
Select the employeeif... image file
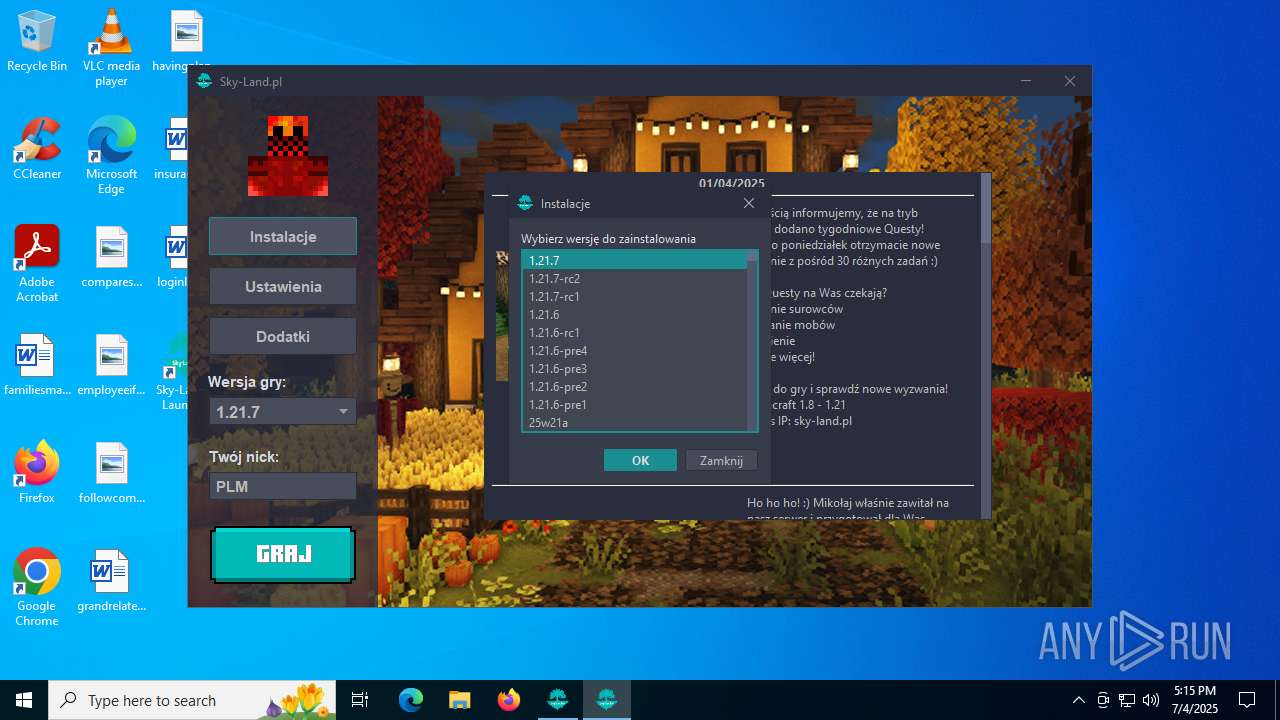[x=111, y=365]
